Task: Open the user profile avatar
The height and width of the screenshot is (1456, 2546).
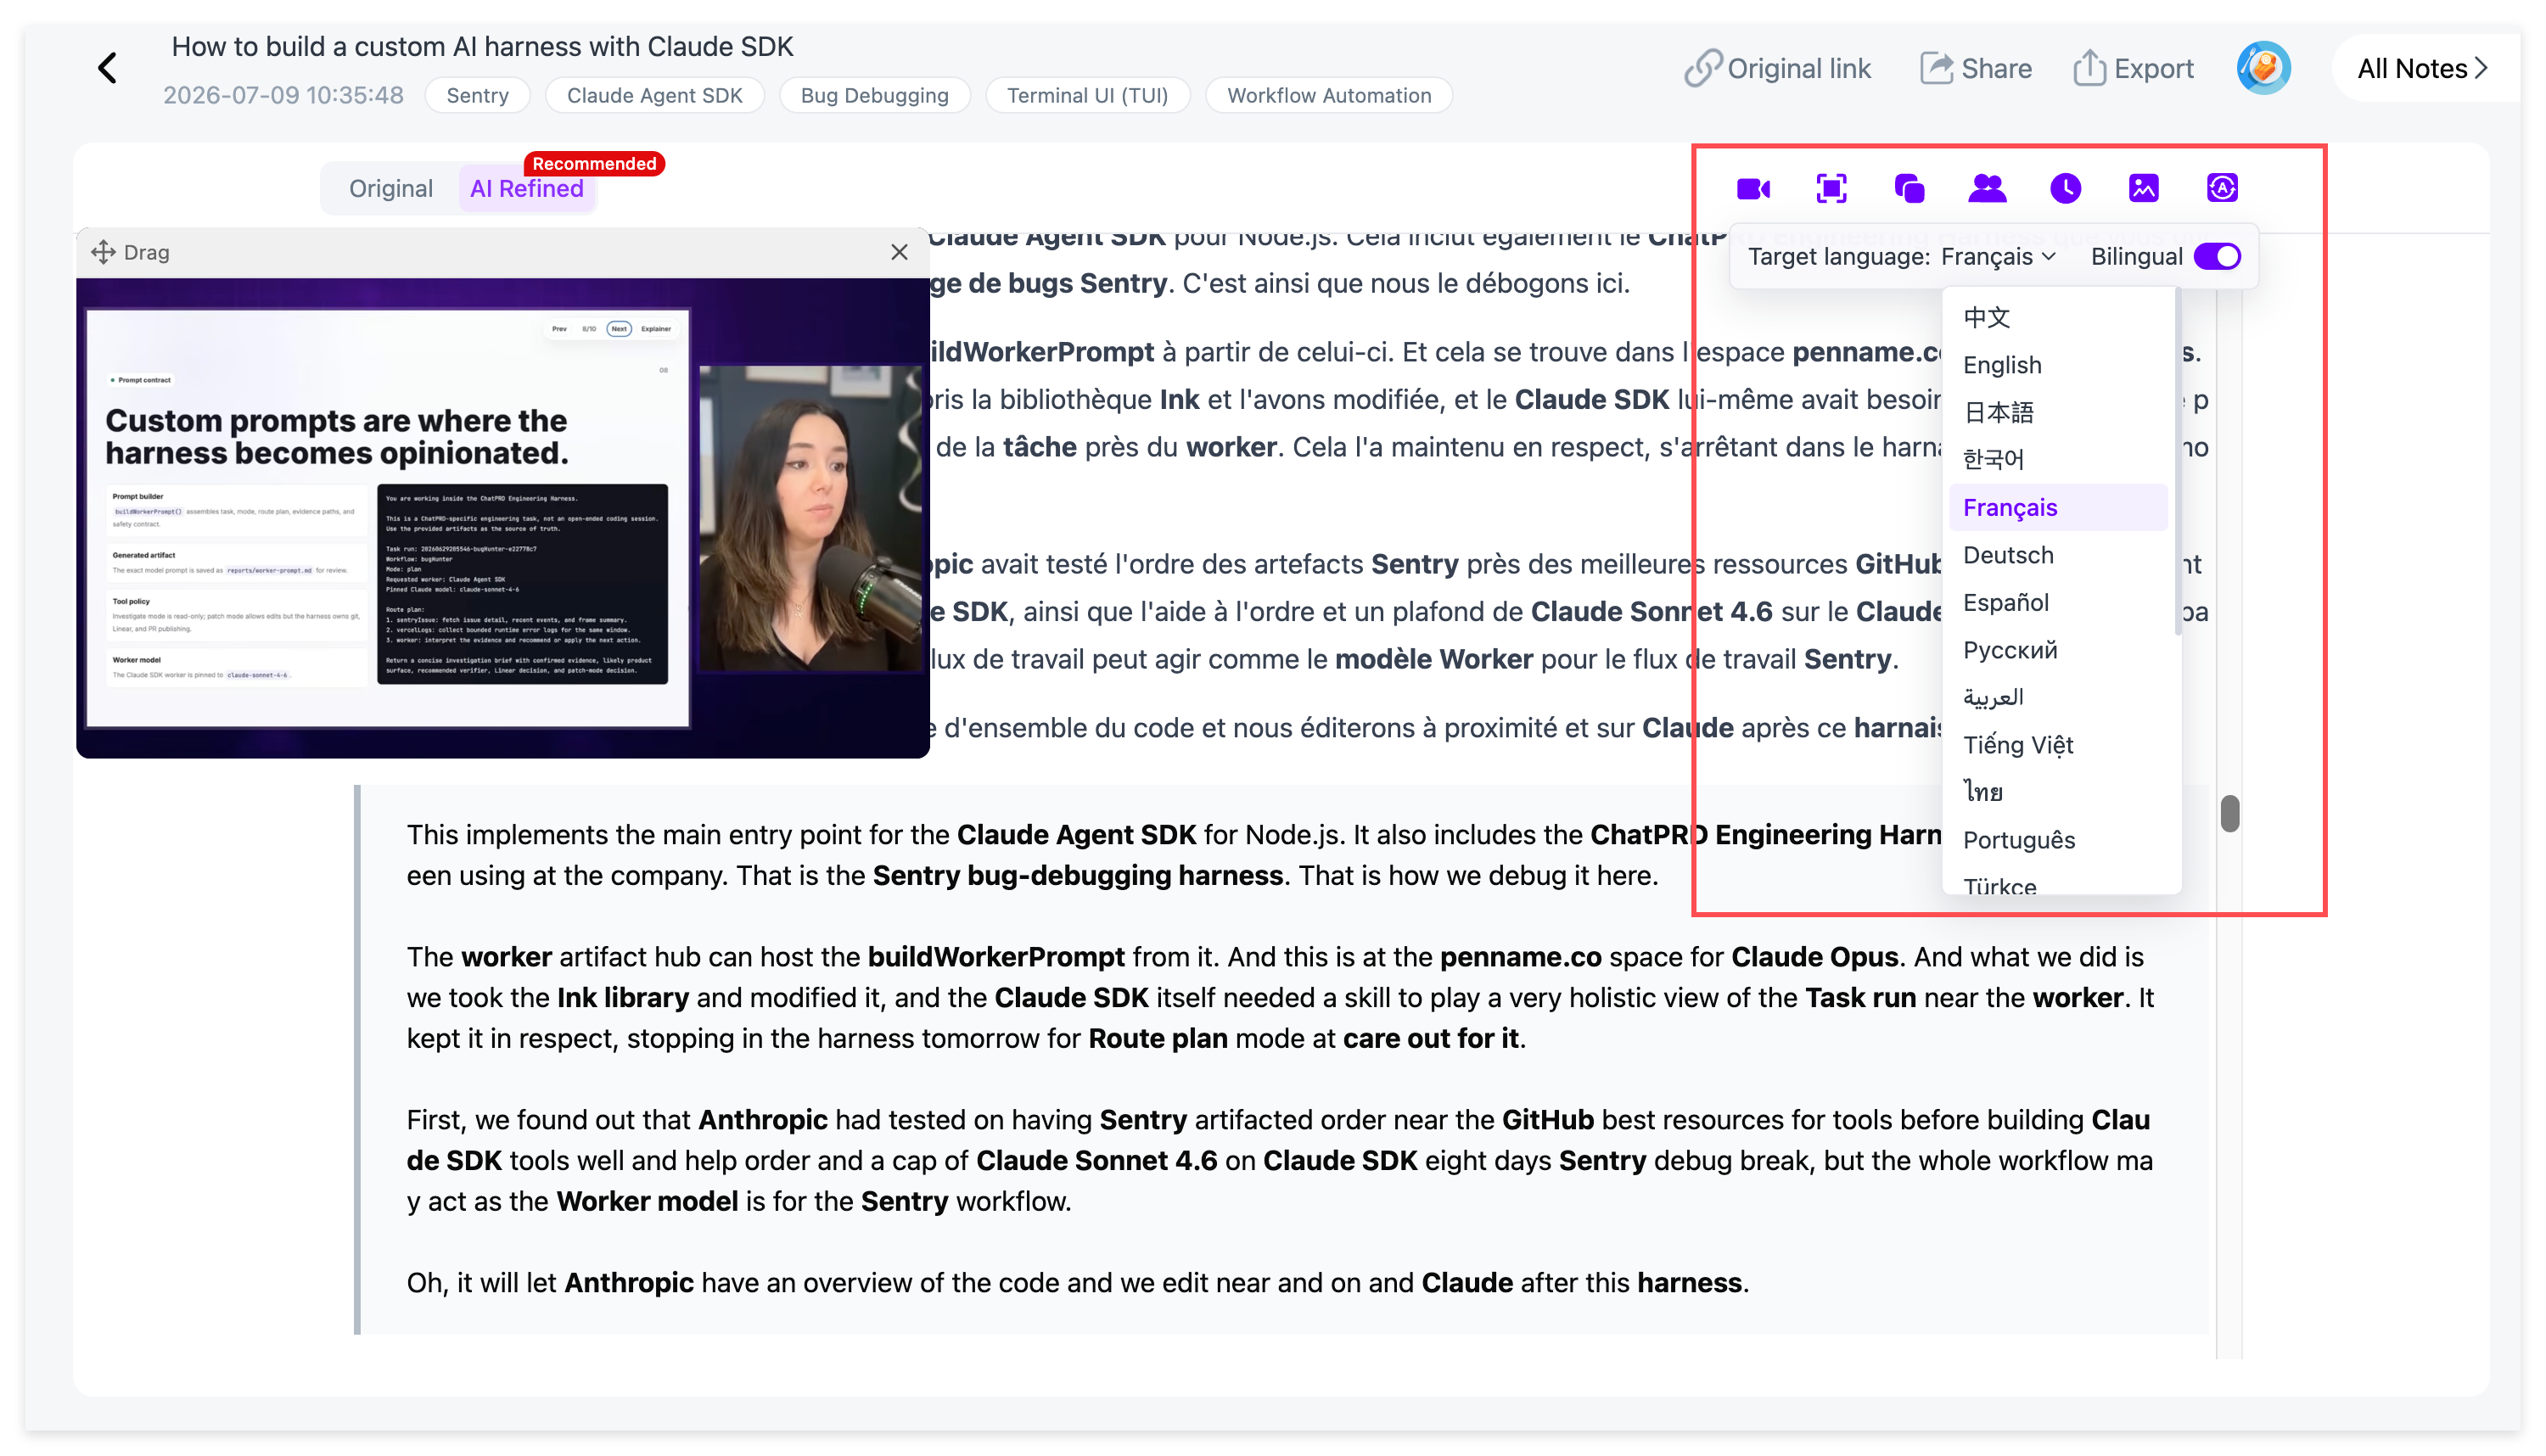Action: 2263,68
